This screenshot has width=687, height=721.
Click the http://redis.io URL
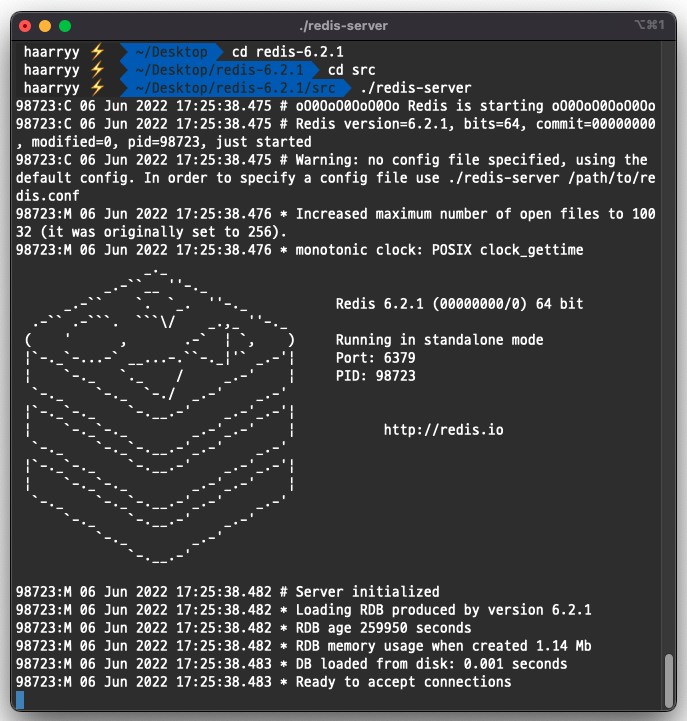point(443,430)
